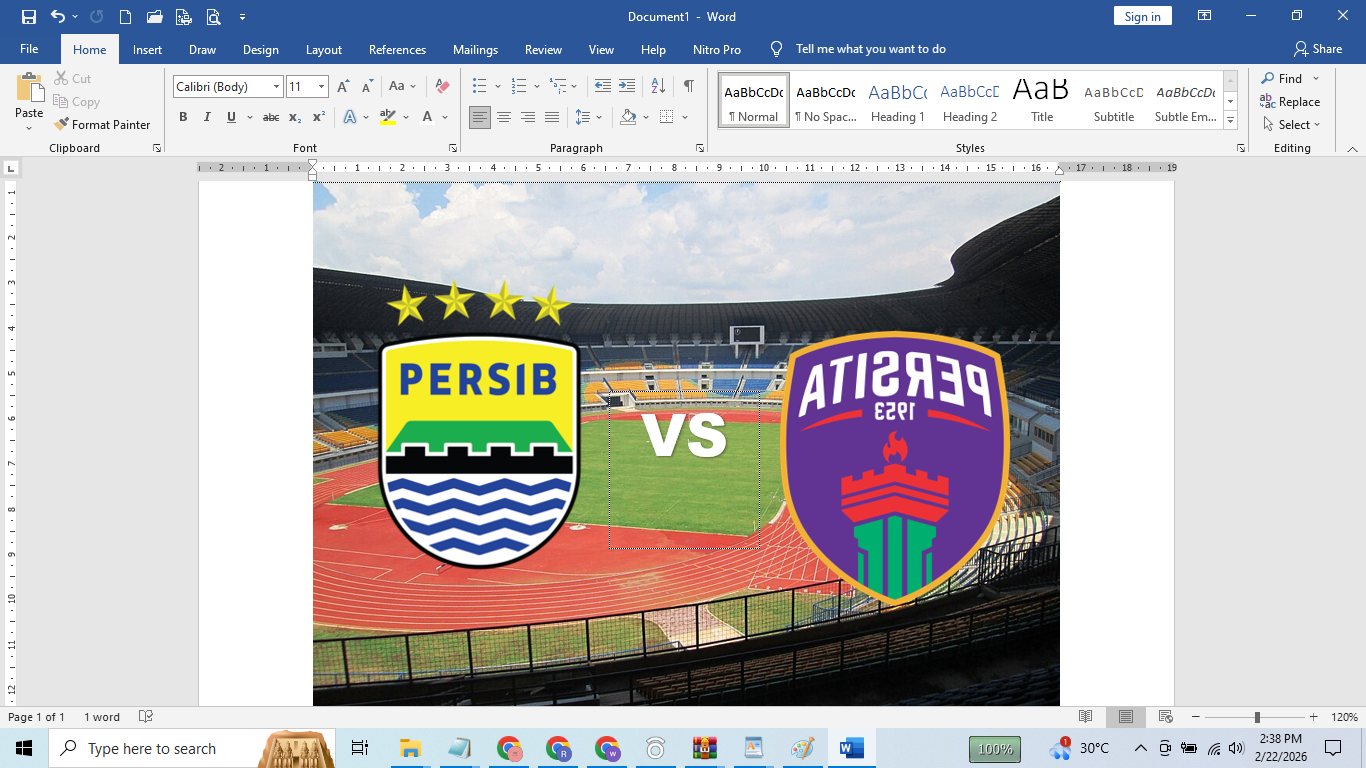This screenshot has height=768, width=1366.
Task: Select the Center alignment icon
Action: click(x=505, y=117)
